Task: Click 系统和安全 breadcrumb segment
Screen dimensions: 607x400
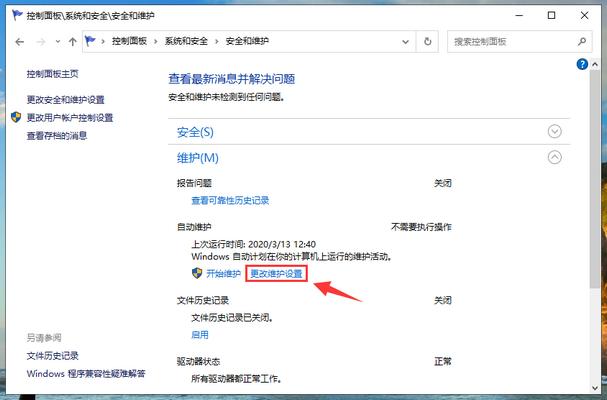Action: tap(186, 41)
